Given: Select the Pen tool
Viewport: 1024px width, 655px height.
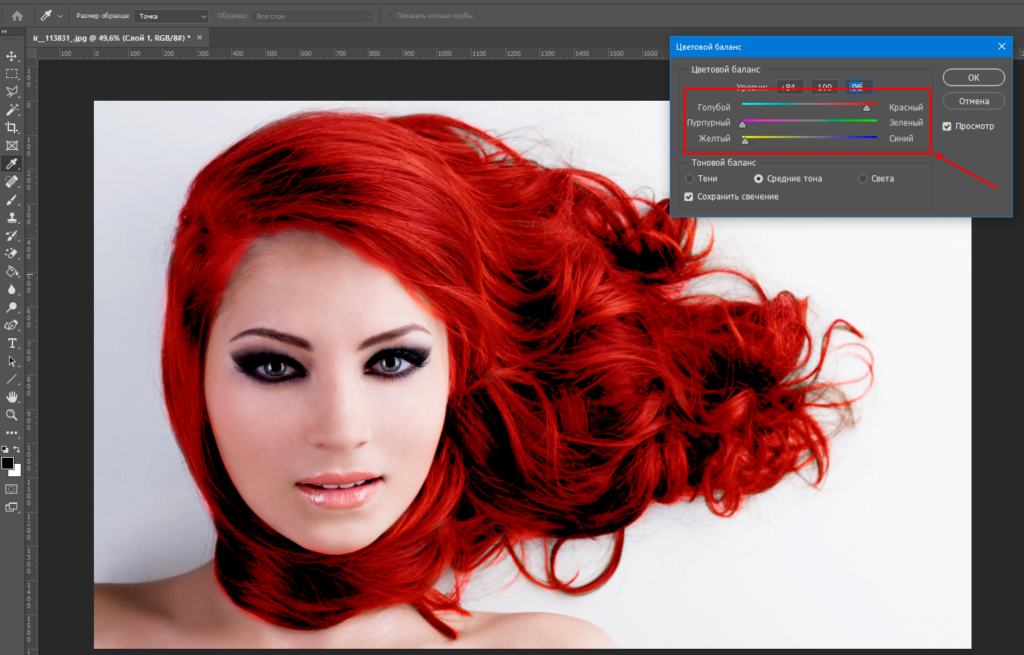Looking at the screenshot, I should pyautogui.click(x=12, y=325).
